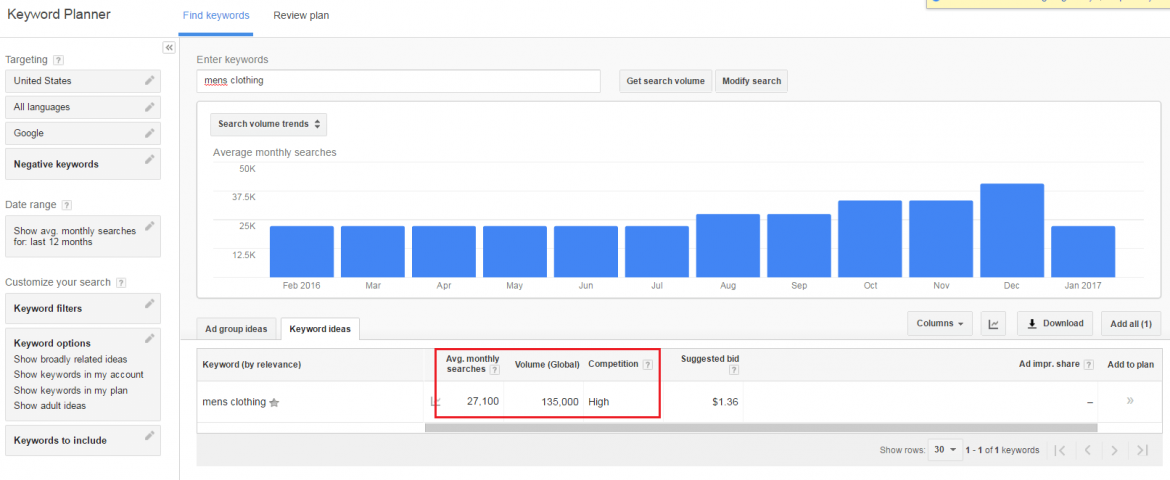Sort by Volume (Global) column header
This screenshot has height=480, width=1170.
point(547,364)
